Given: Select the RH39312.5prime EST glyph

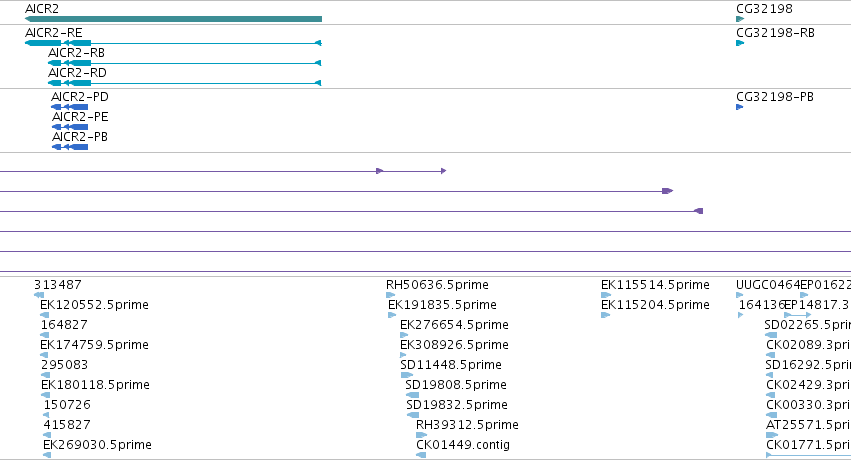Looking at the screenshot, I should pos(421,435).
